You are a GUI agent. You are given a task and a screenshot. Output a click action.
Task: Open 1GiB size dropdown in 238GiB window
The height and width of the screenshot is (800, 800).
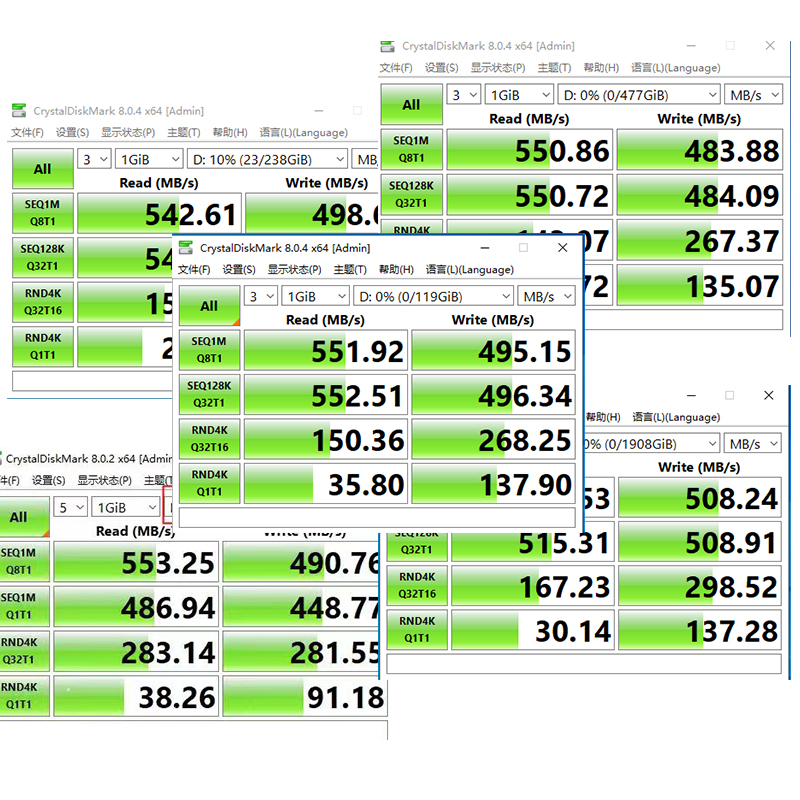(149, 160)
